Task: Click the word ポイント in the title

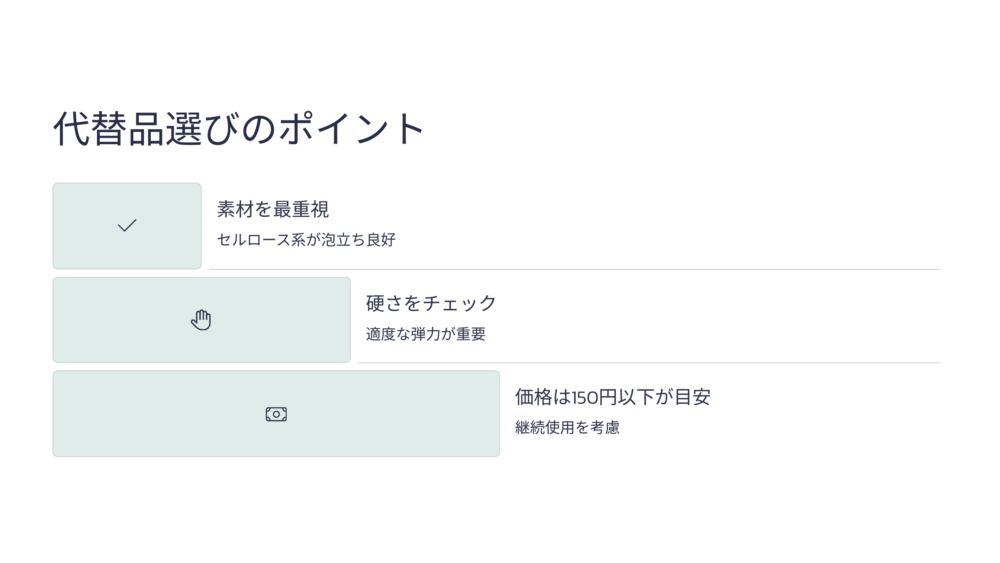Action: pos(351,129)
